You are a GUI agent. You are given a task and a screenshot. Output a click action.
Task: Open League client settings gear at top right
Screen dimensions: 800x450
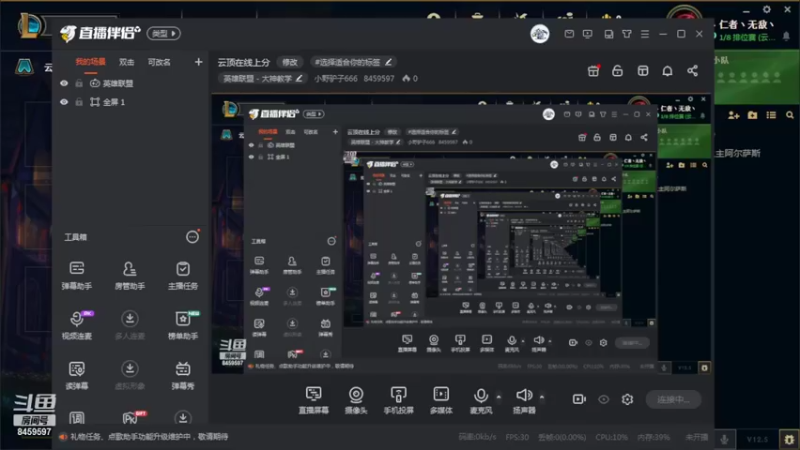click(x=767, y=9)
